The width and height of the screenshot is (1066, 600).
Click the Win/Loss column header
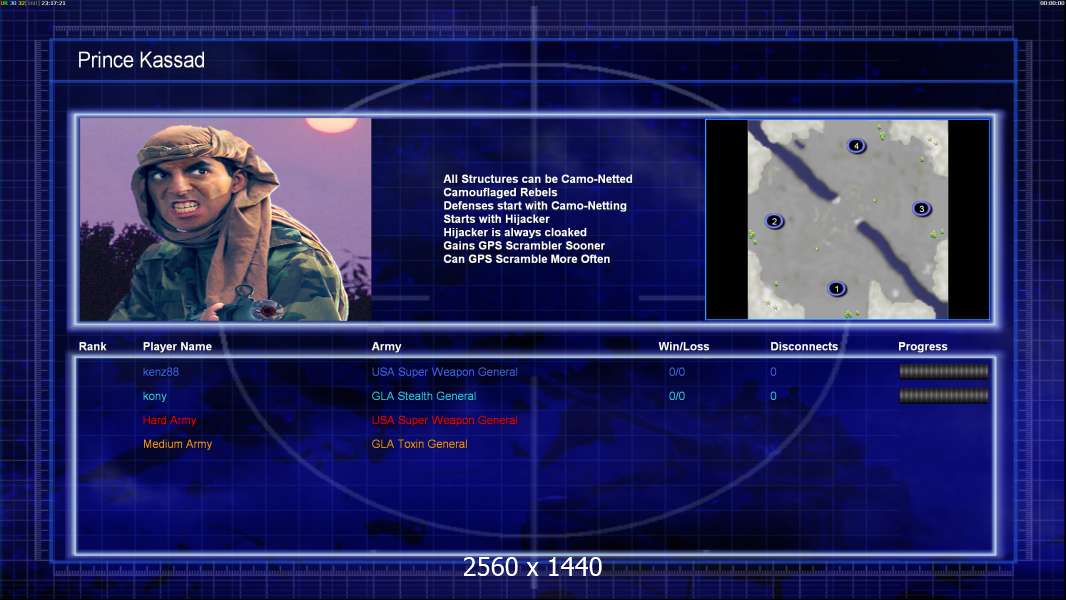pos(683,347)
